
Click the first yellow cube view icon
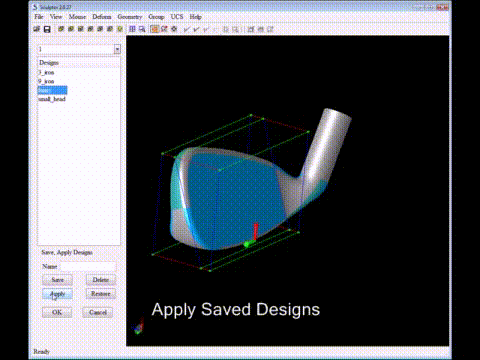(x=61, y=29)
